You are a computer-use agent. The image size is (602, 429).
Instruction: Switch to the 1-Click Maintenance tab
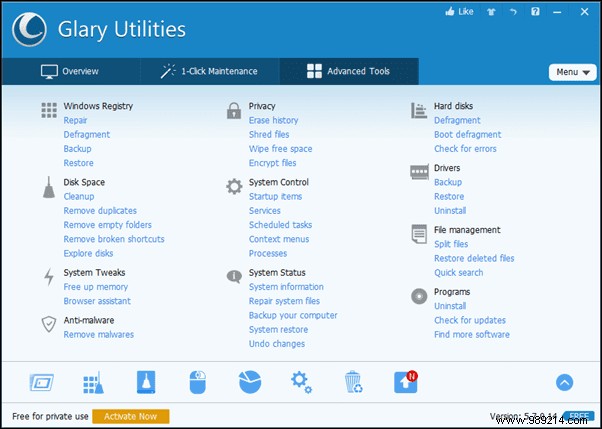pos(210,71)
